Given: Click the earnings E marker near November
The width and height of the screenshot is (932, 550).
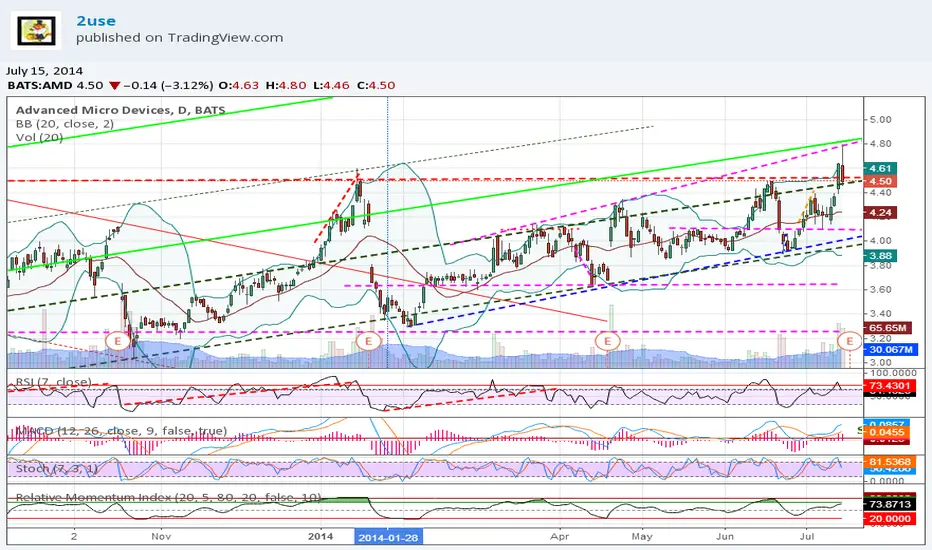Looking at the screenshot, I should [118, 341].
